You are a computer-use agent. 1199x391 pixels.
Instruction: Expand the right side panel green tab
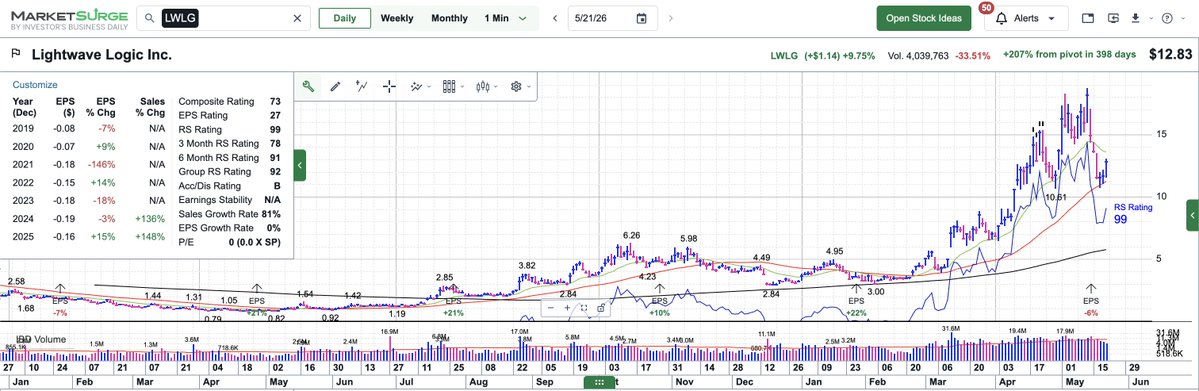[x=1192, y=215]
